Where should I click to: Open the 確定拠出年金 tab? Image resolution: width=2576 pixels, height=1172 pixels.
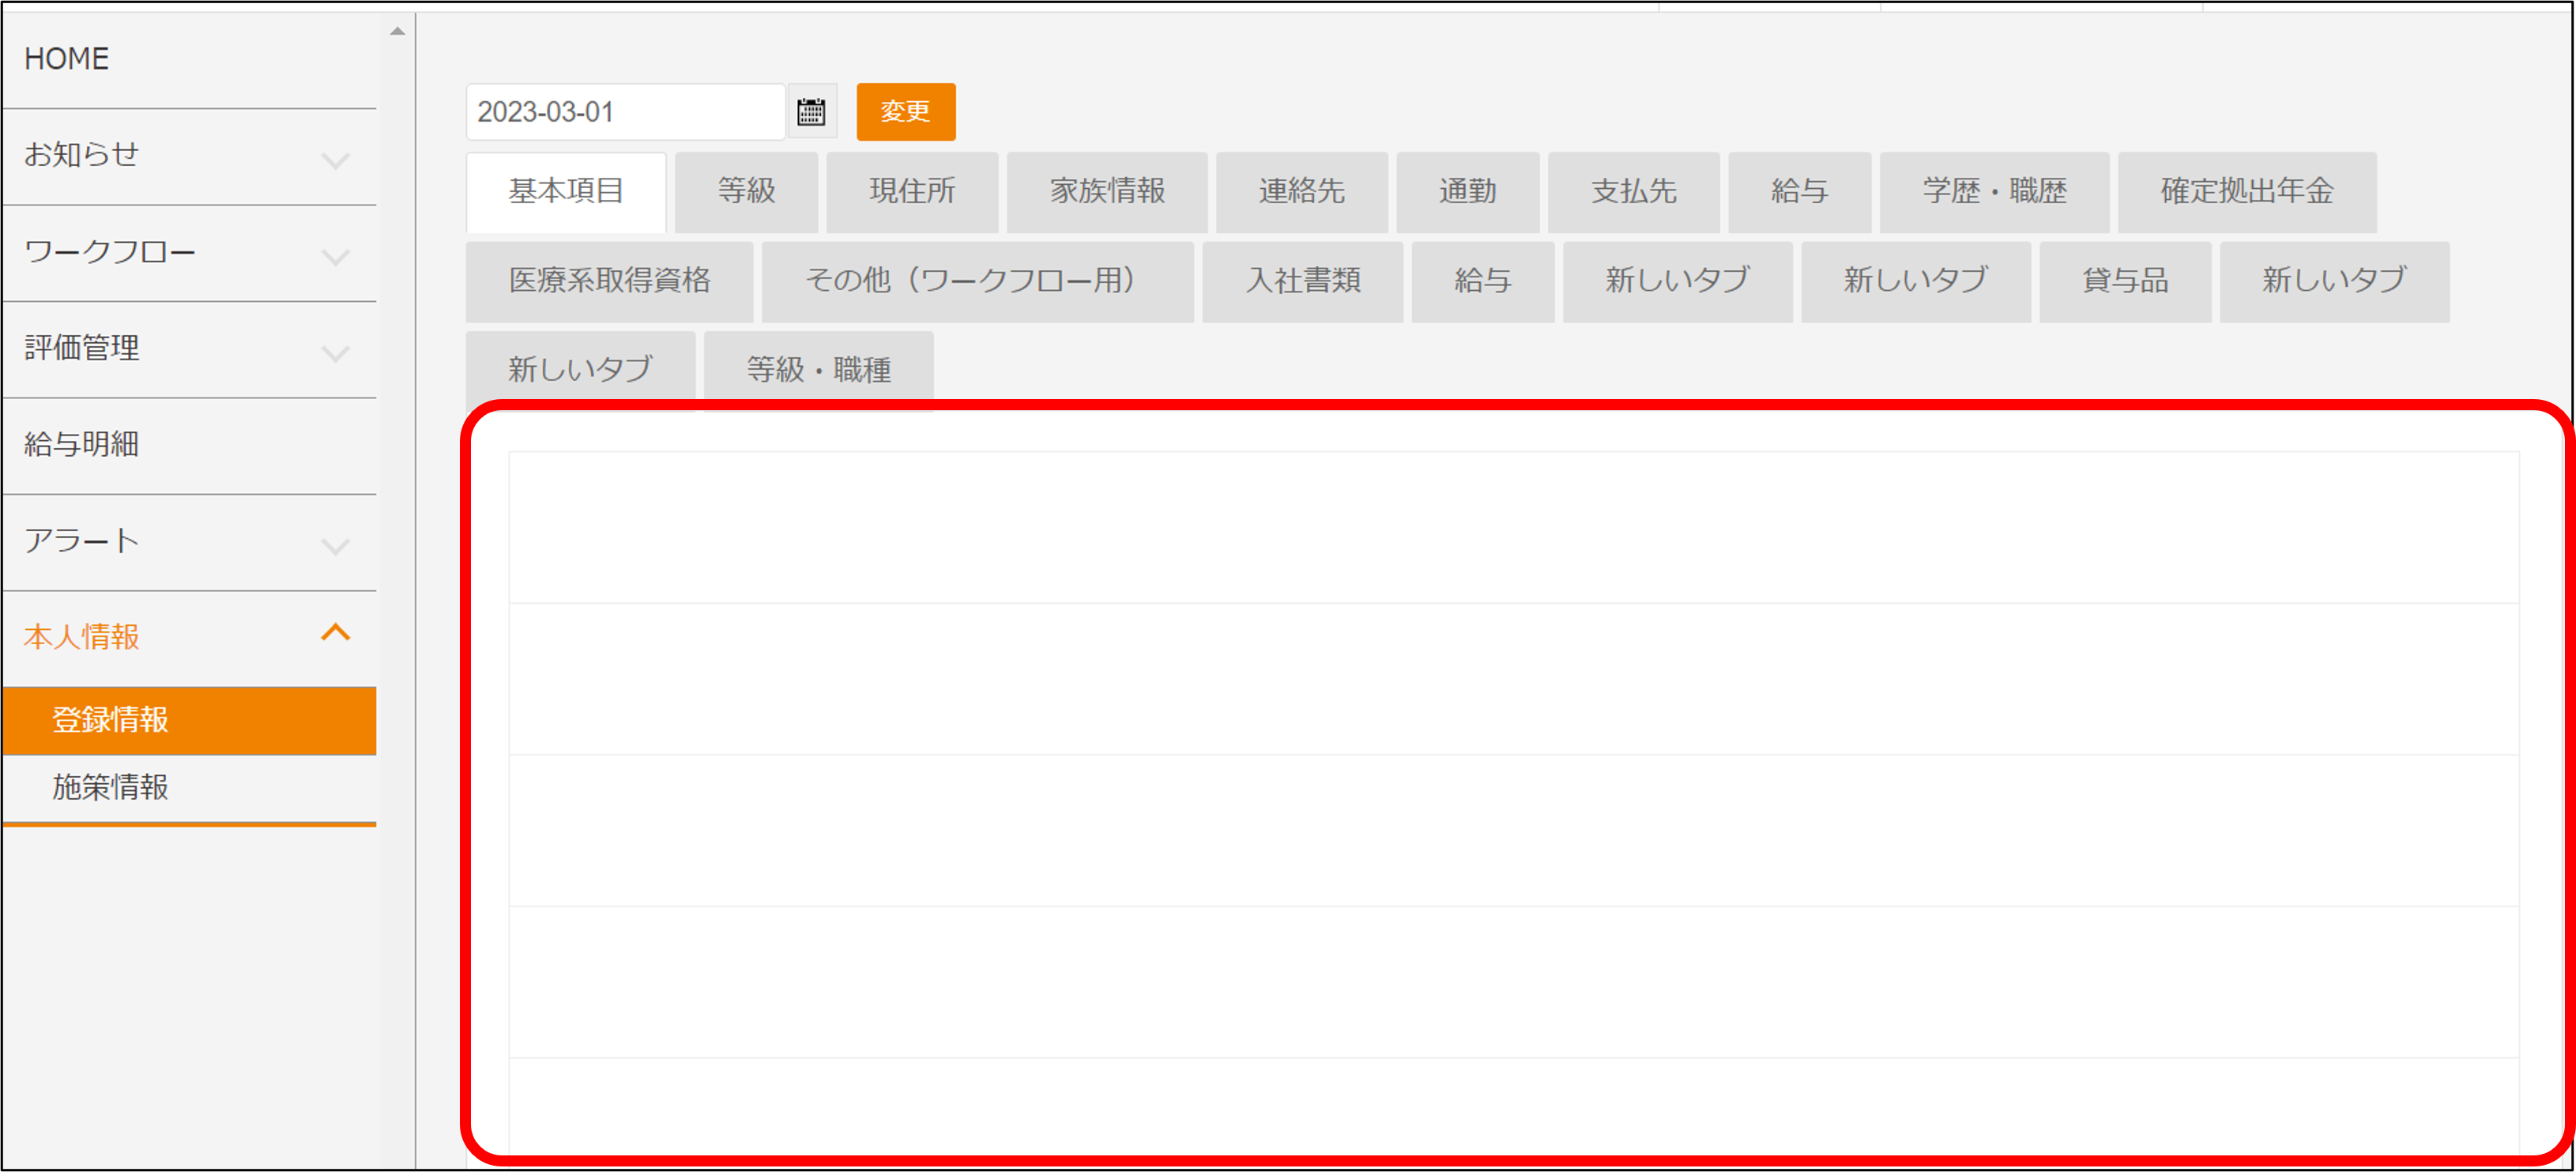click(2246, 191)
